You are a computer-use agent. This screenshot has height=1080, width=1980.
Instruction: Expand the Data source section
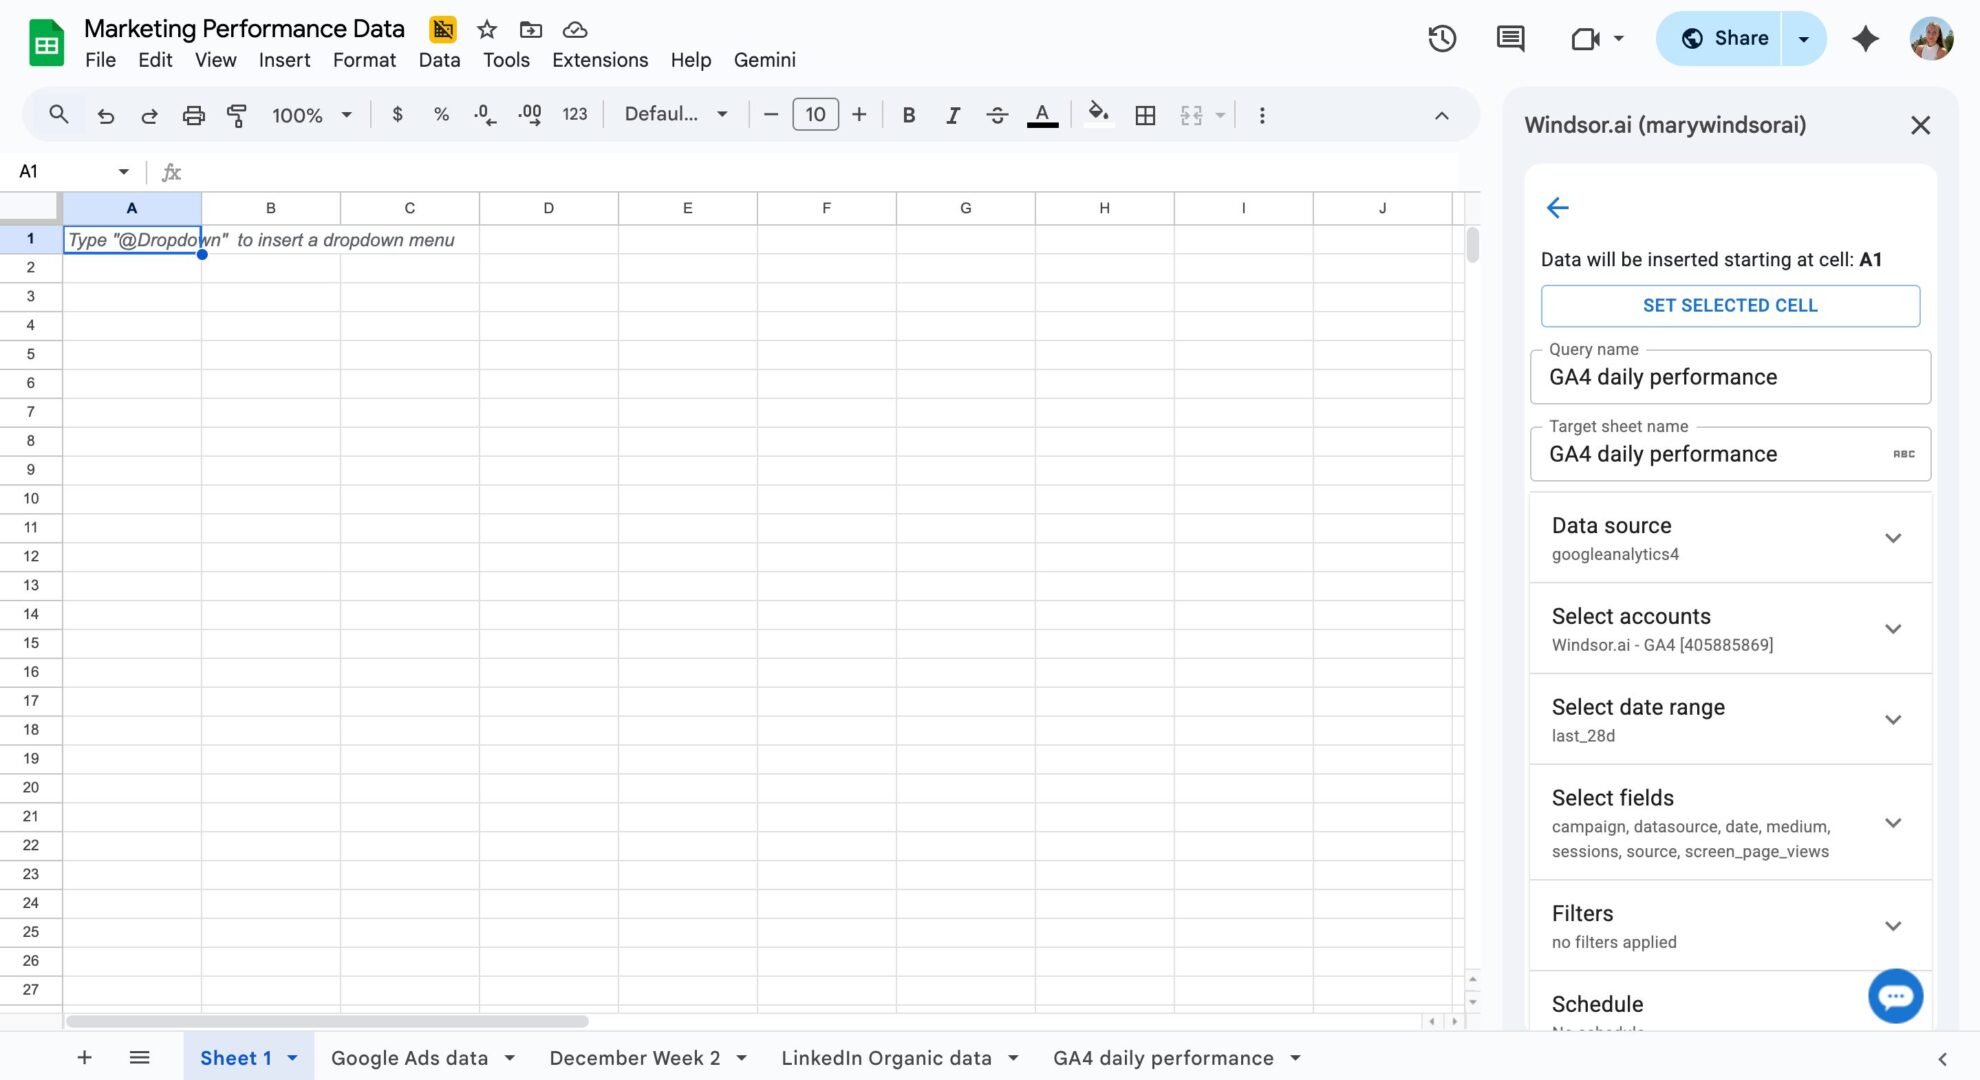coord(1730,538)
